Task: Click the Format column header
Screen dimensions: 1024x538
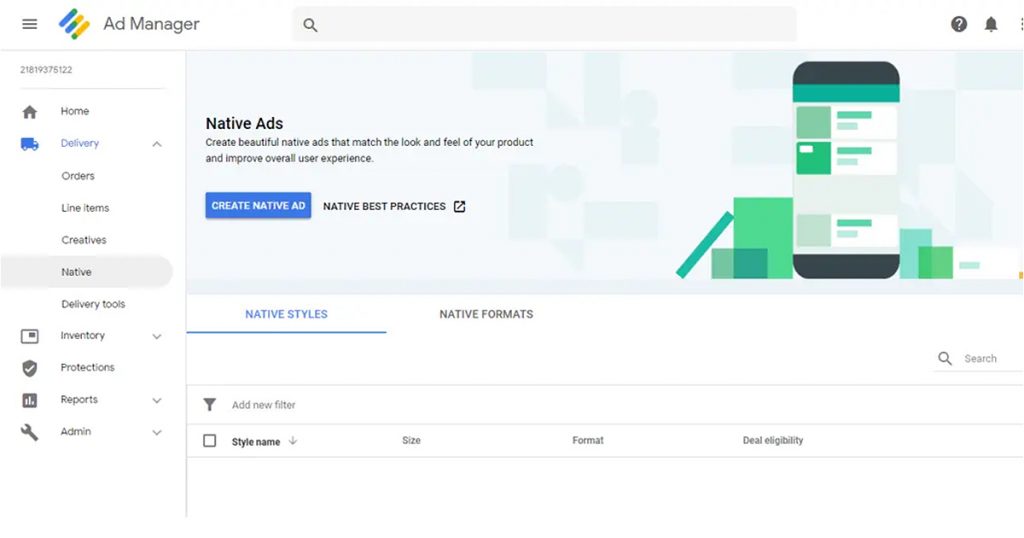Action: (588, 440)
